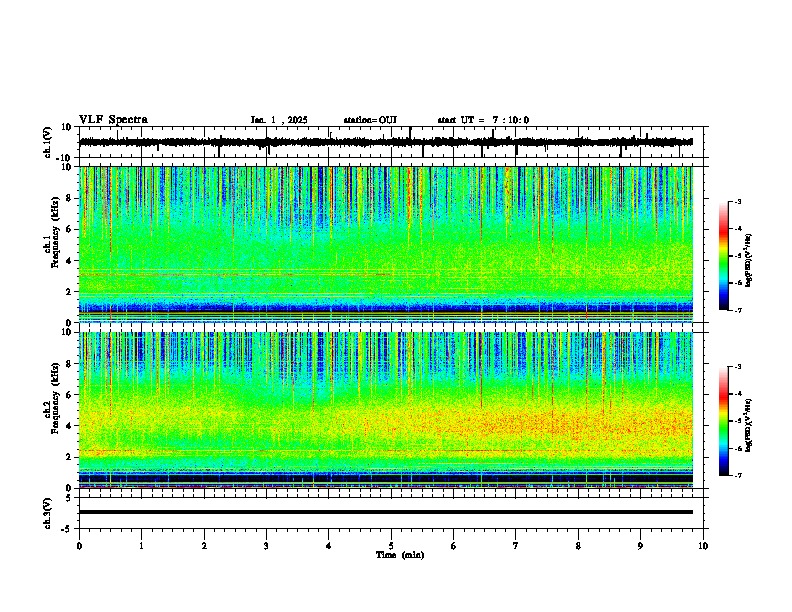Click the "Time (min)" axis label
The image size is (792, 612).
point(400,555)
